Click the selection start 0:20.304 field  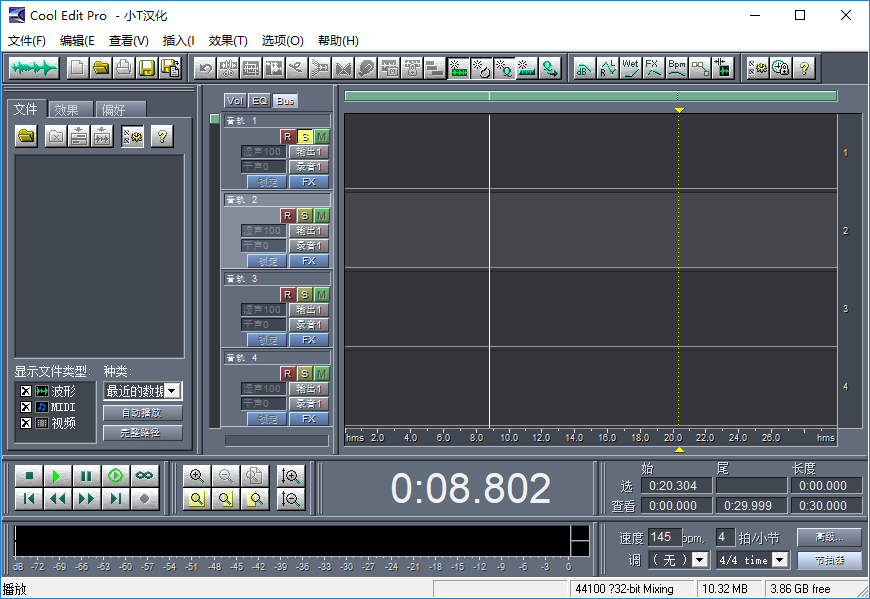pyautogui.click(x=676, y=485)
